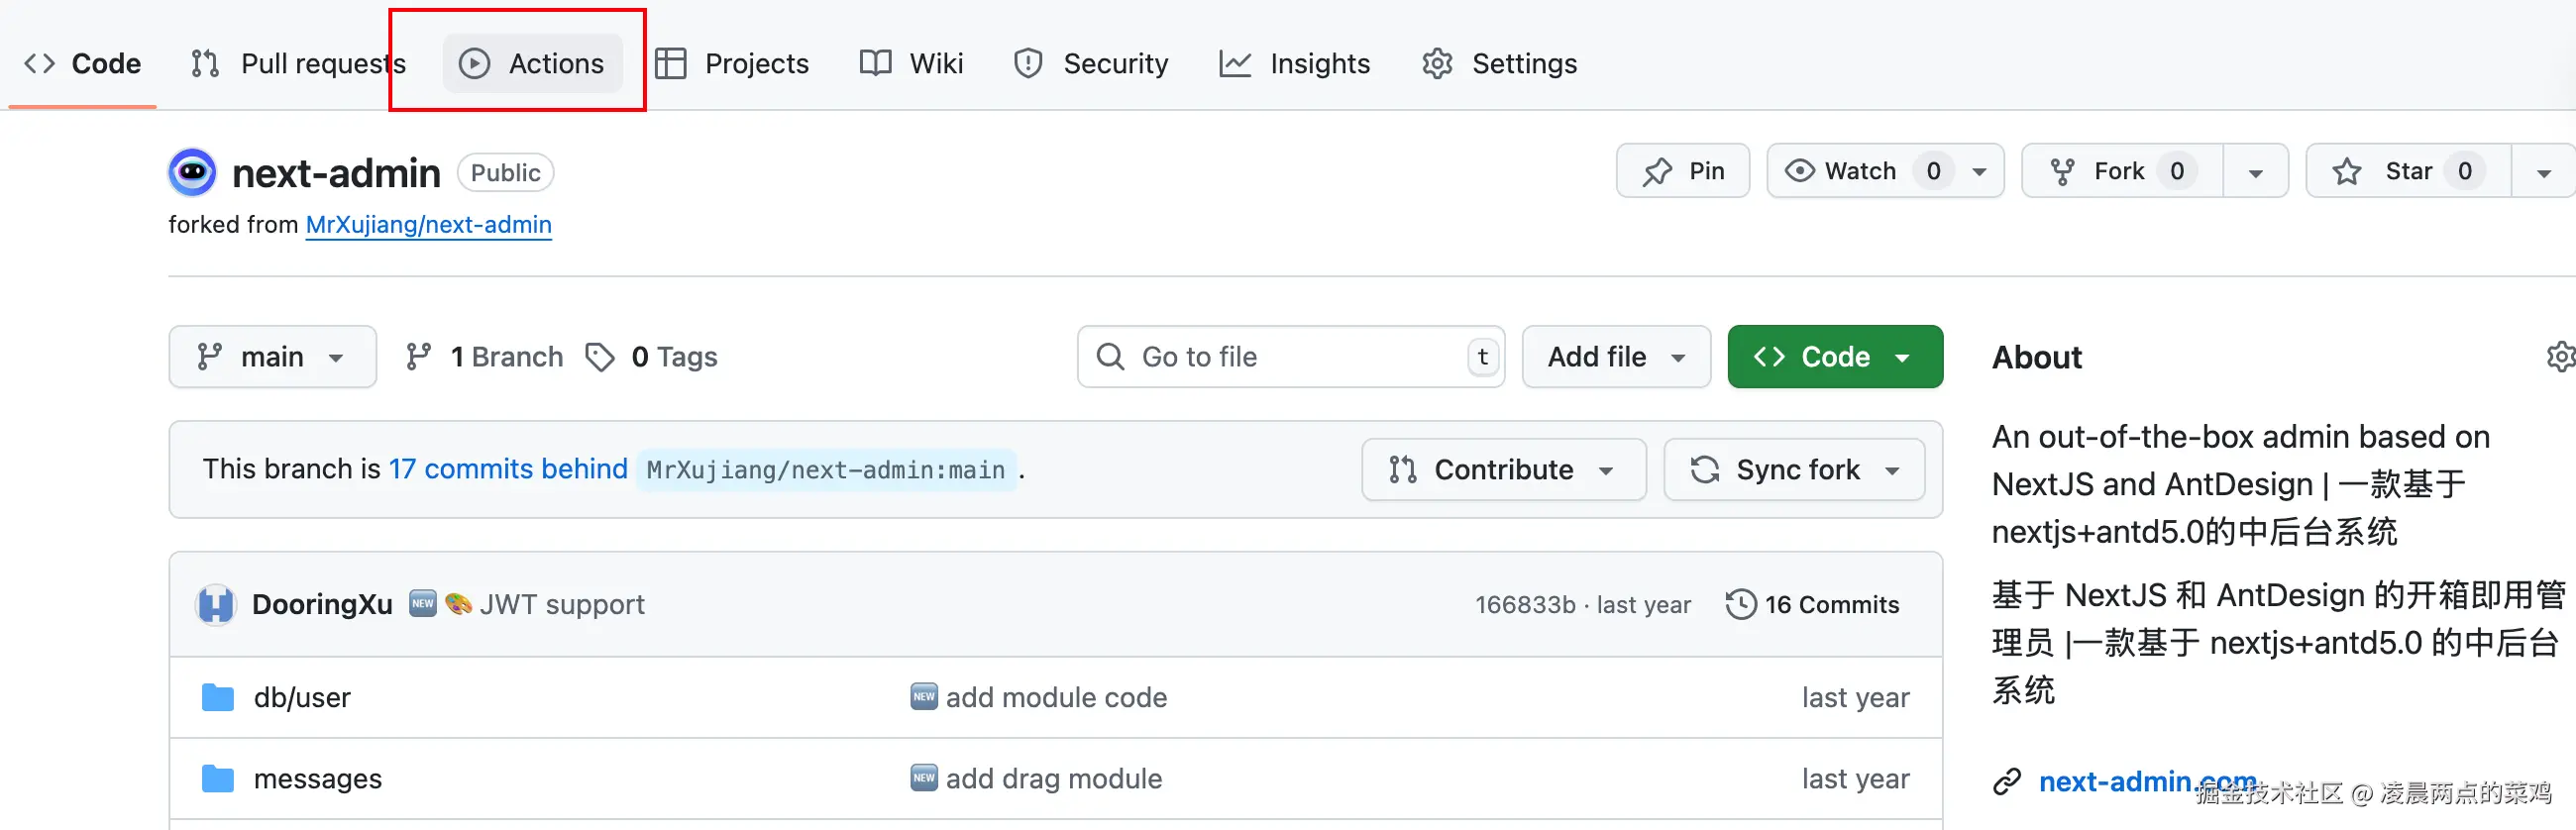Open the next-admin repository title link
The height and width of the screenshot is (830, 2576).
point(336,173)
